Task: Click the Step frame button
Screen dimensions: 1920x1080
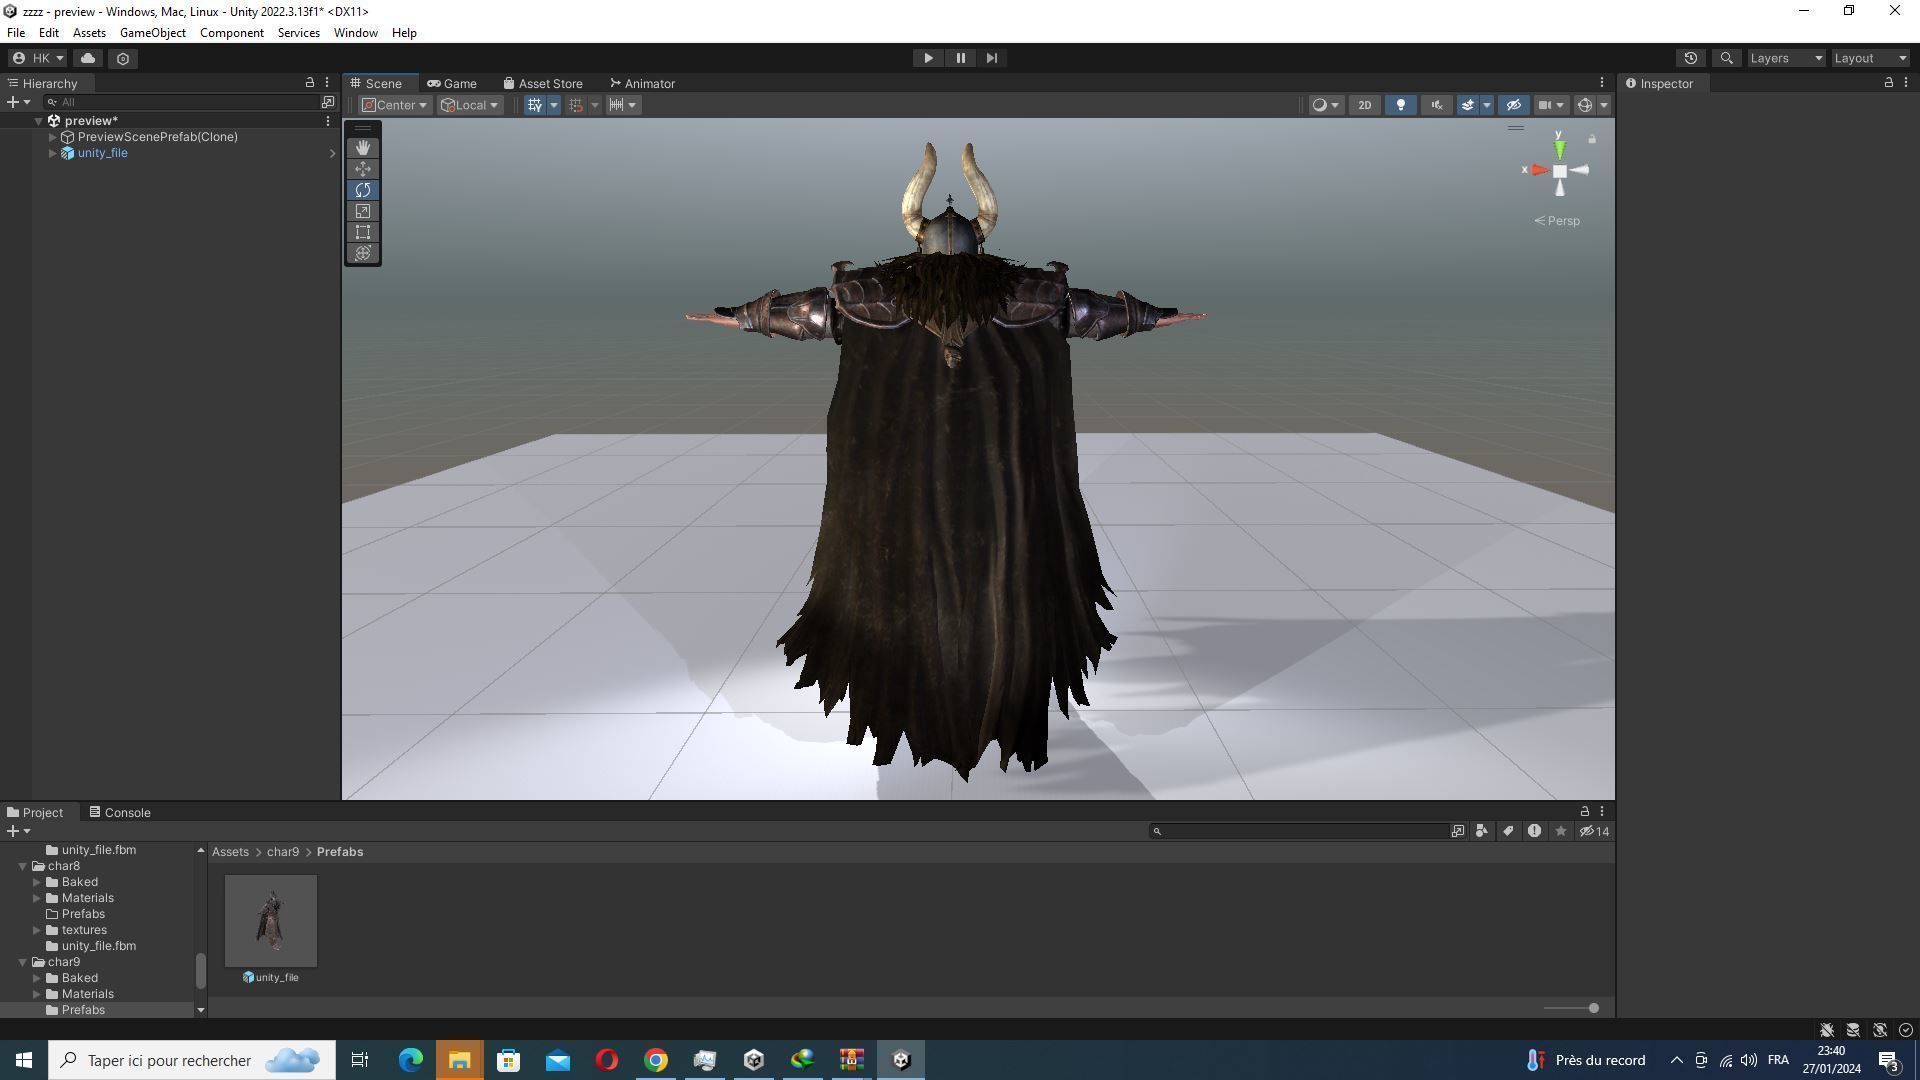Action: pyautogui.click(x=992, y=58)
